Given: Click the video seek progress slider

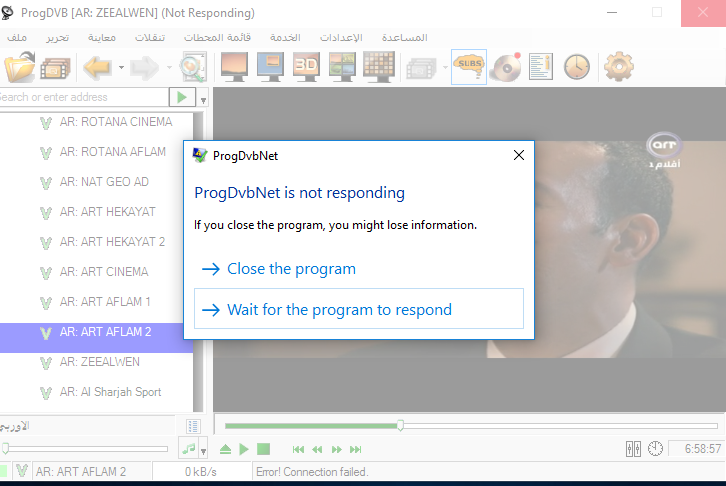Looking at the screenshot, I should 470,426.
